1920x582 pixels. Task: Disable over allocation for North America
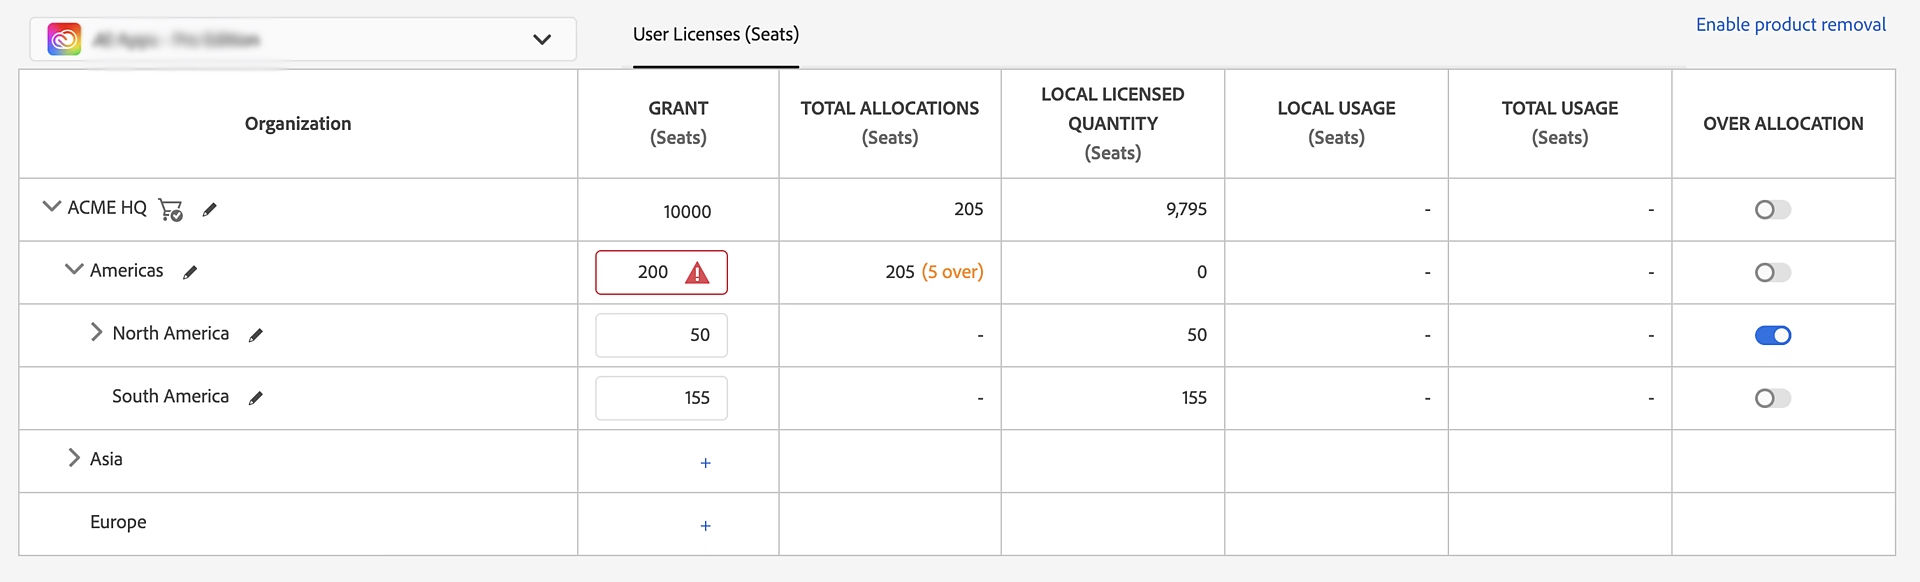(1772, 336)
